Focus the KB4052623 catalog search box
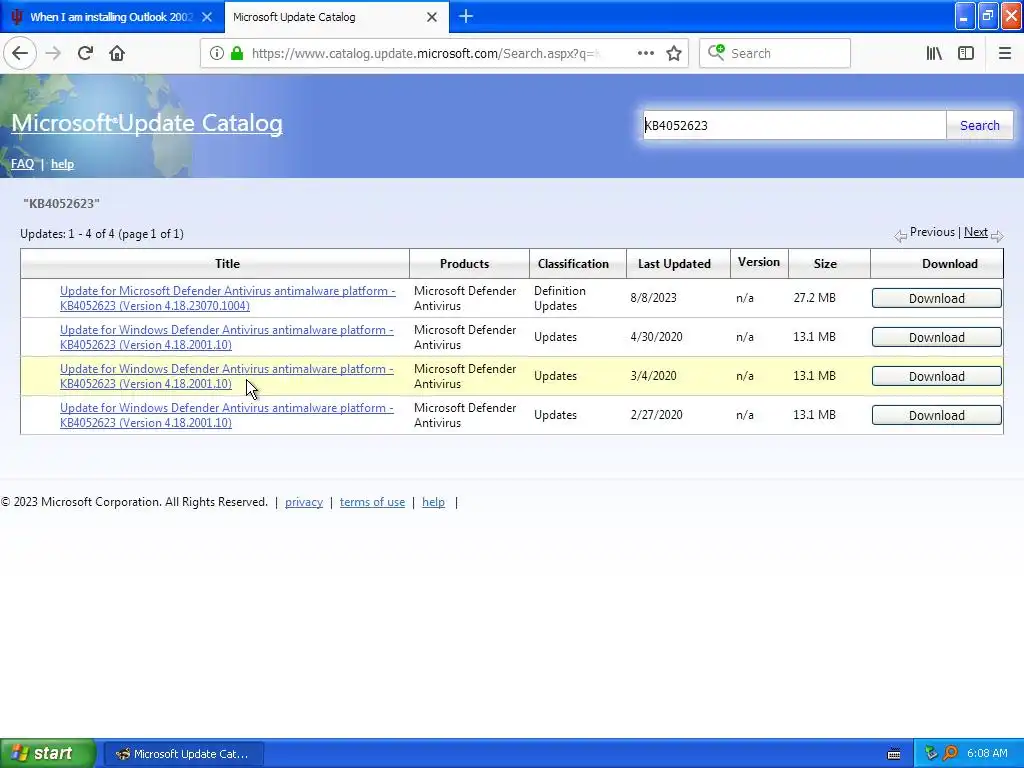Screen dimensions: 1024x768 794,125
